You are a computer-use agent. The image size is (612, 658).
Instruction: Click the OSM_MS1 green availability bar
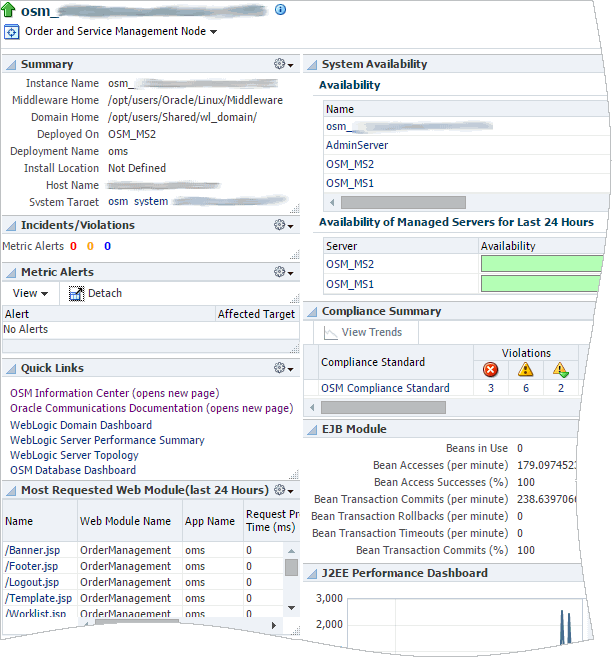pos(541,284)
